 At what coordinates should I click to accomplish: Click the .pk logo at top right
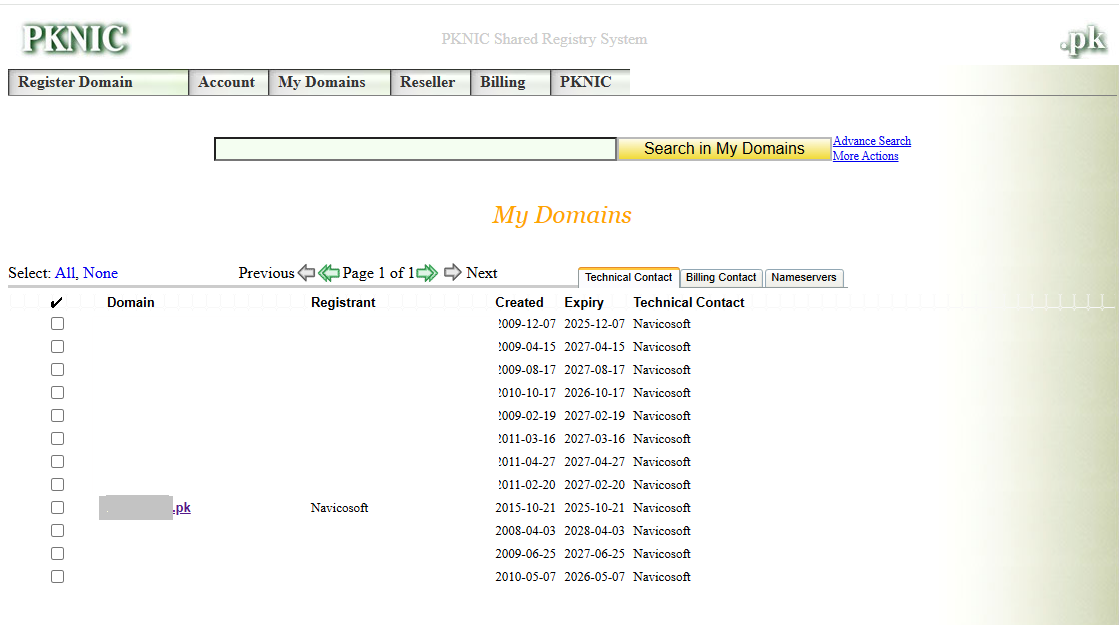point(1082,41)
